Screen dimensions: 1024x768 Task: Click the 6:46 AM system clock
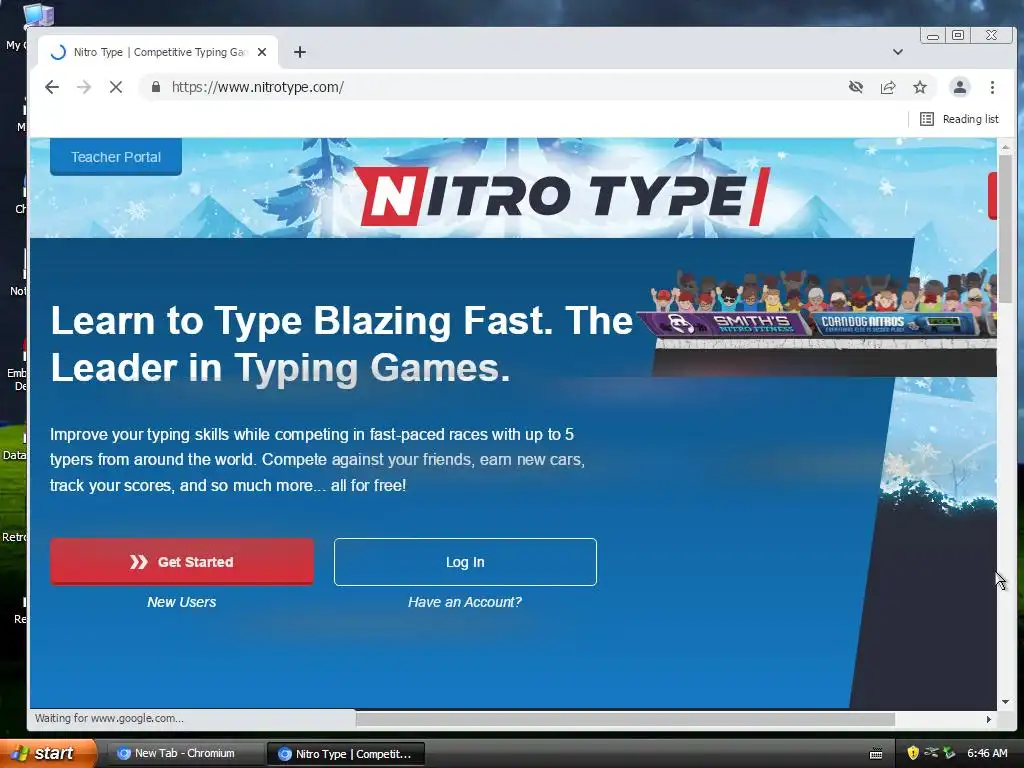point(987,753)
